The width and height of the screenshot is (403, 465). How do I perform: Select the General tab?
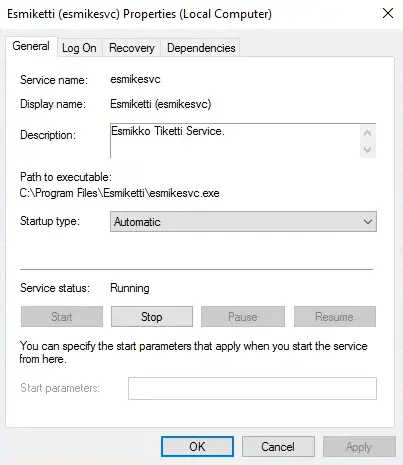click(x=31, y=46)
